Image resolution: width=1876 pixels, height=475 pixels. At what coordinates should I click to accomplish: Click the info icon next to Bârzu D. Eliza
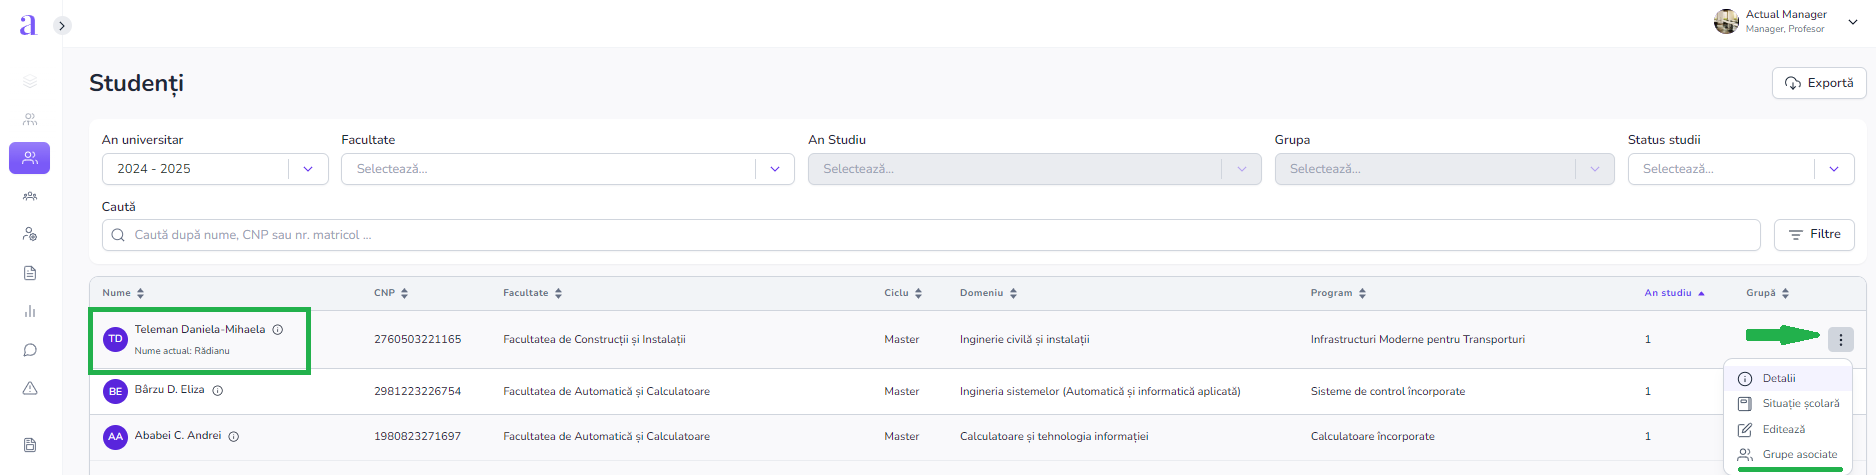[218, 391]
